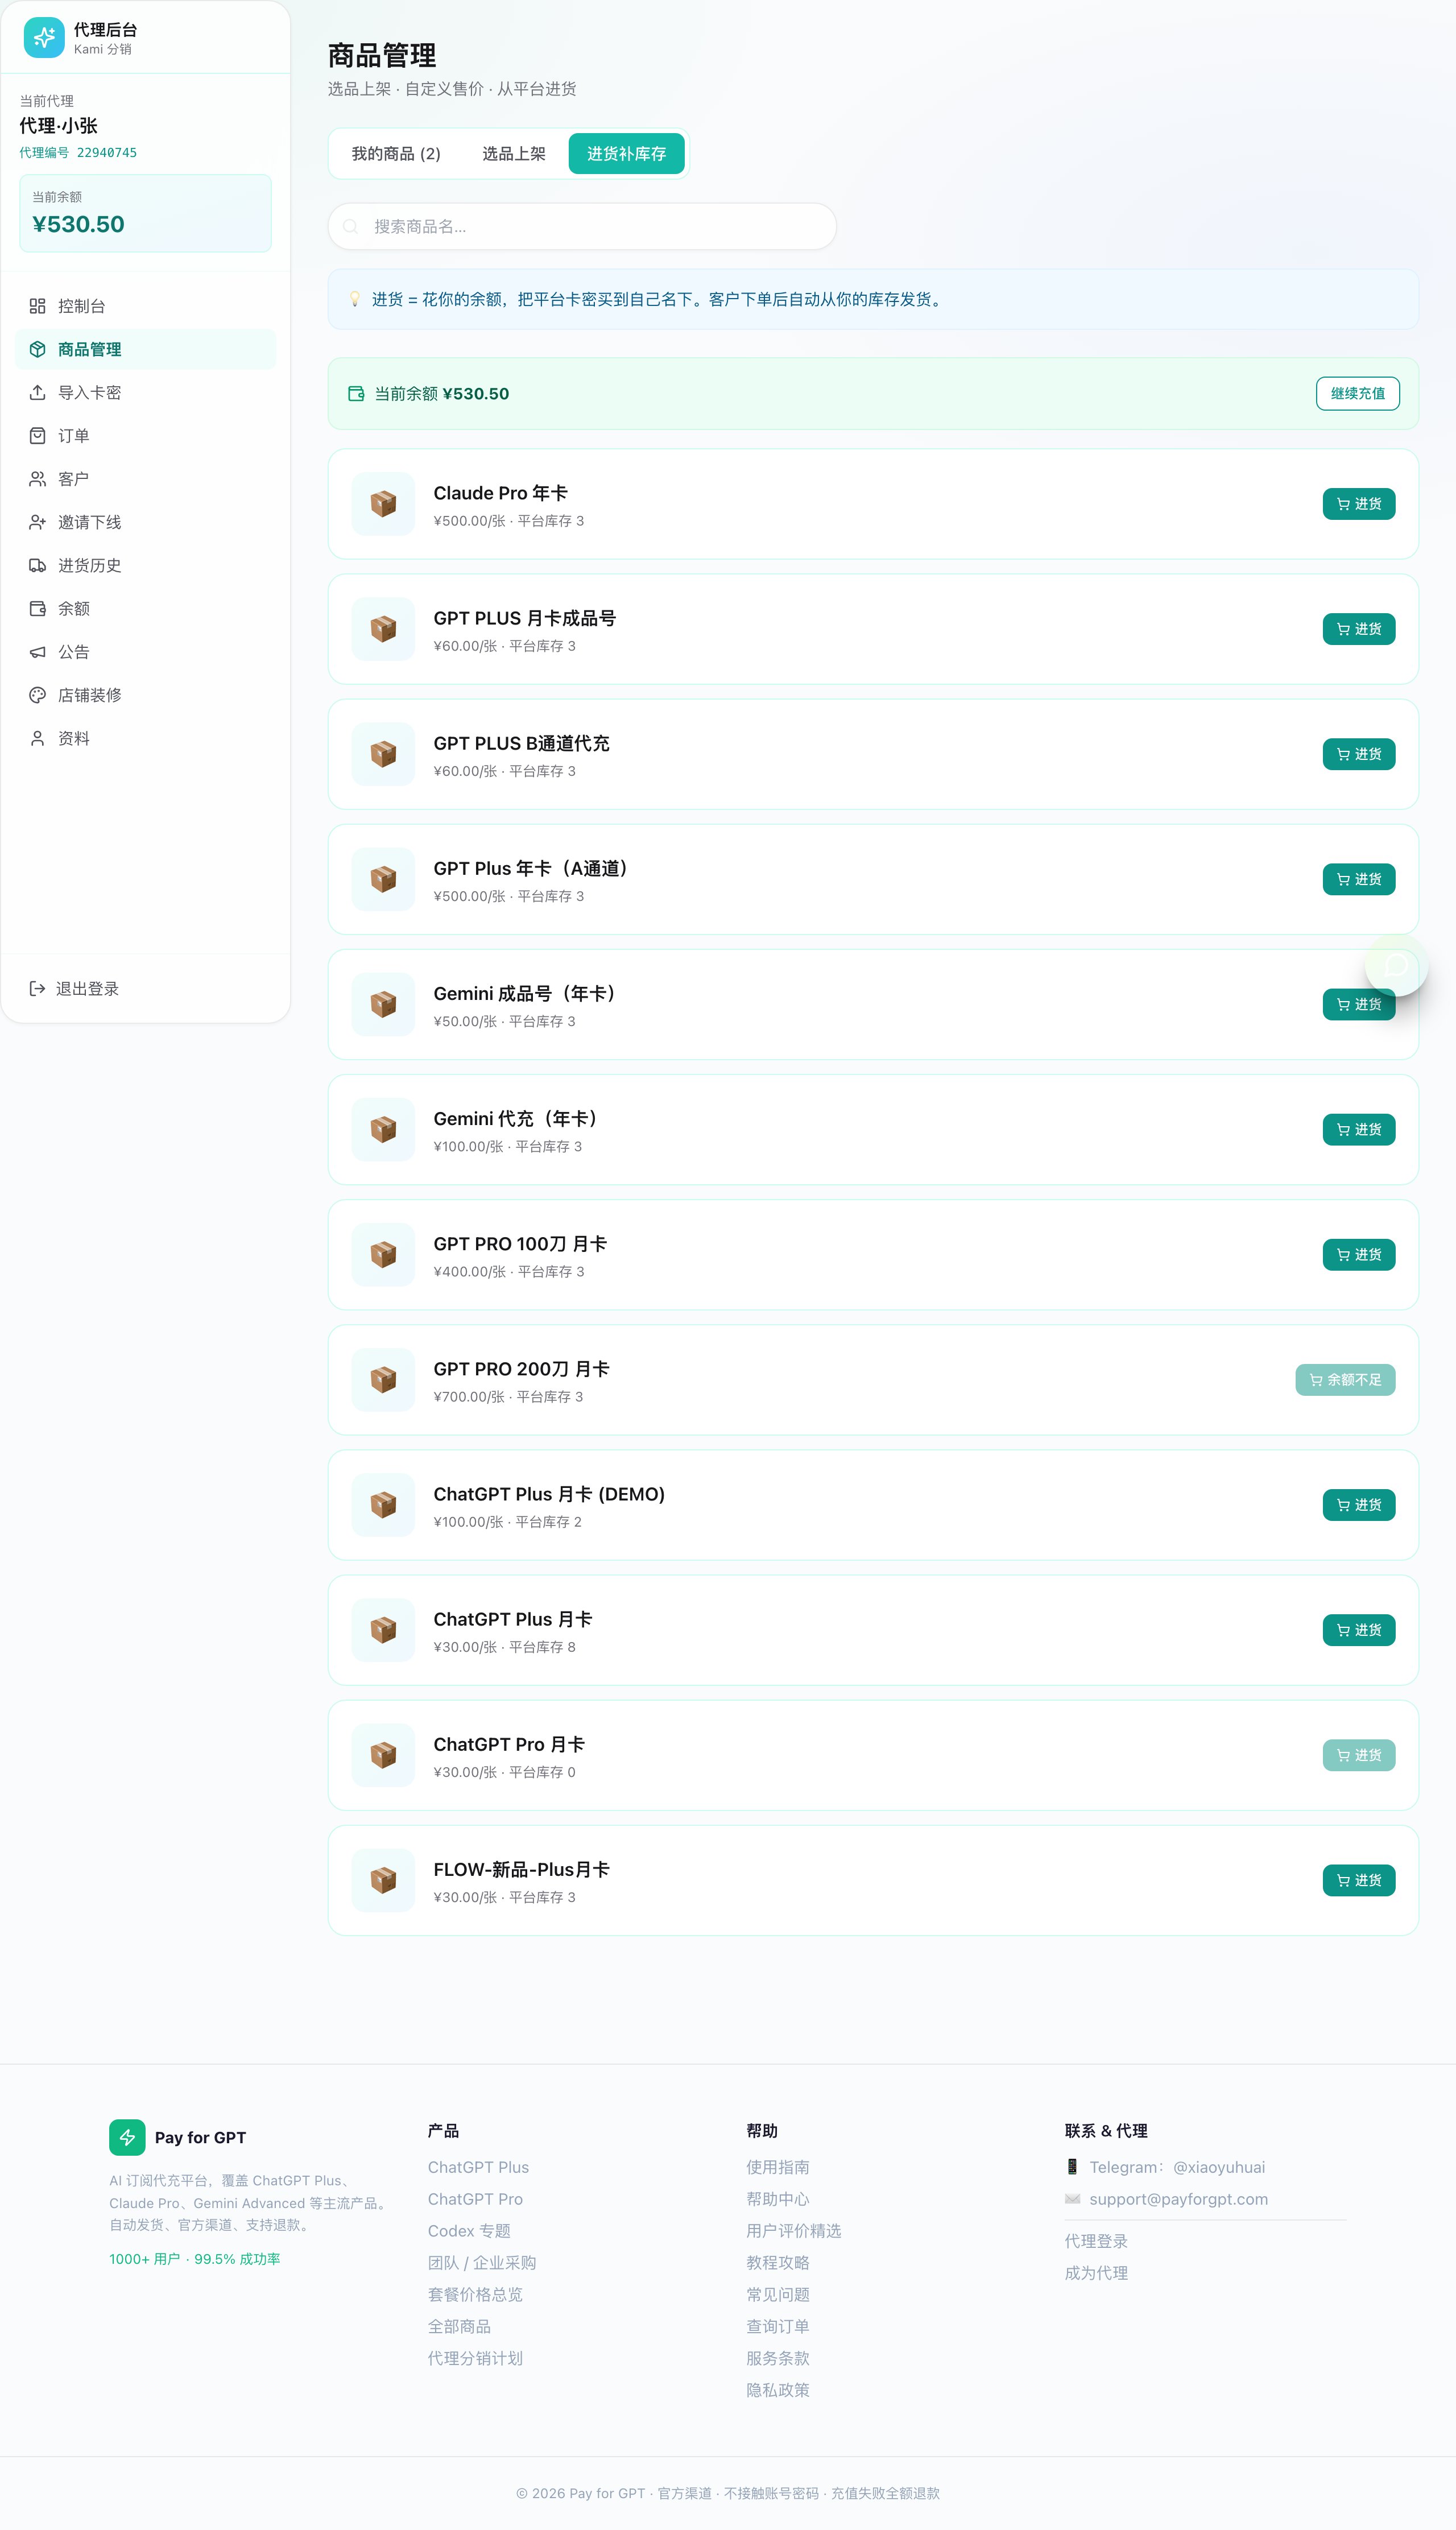1456x2530 pixels.
Task: Open the 进货历史 truck icon
Action: [x=37, y=565]
